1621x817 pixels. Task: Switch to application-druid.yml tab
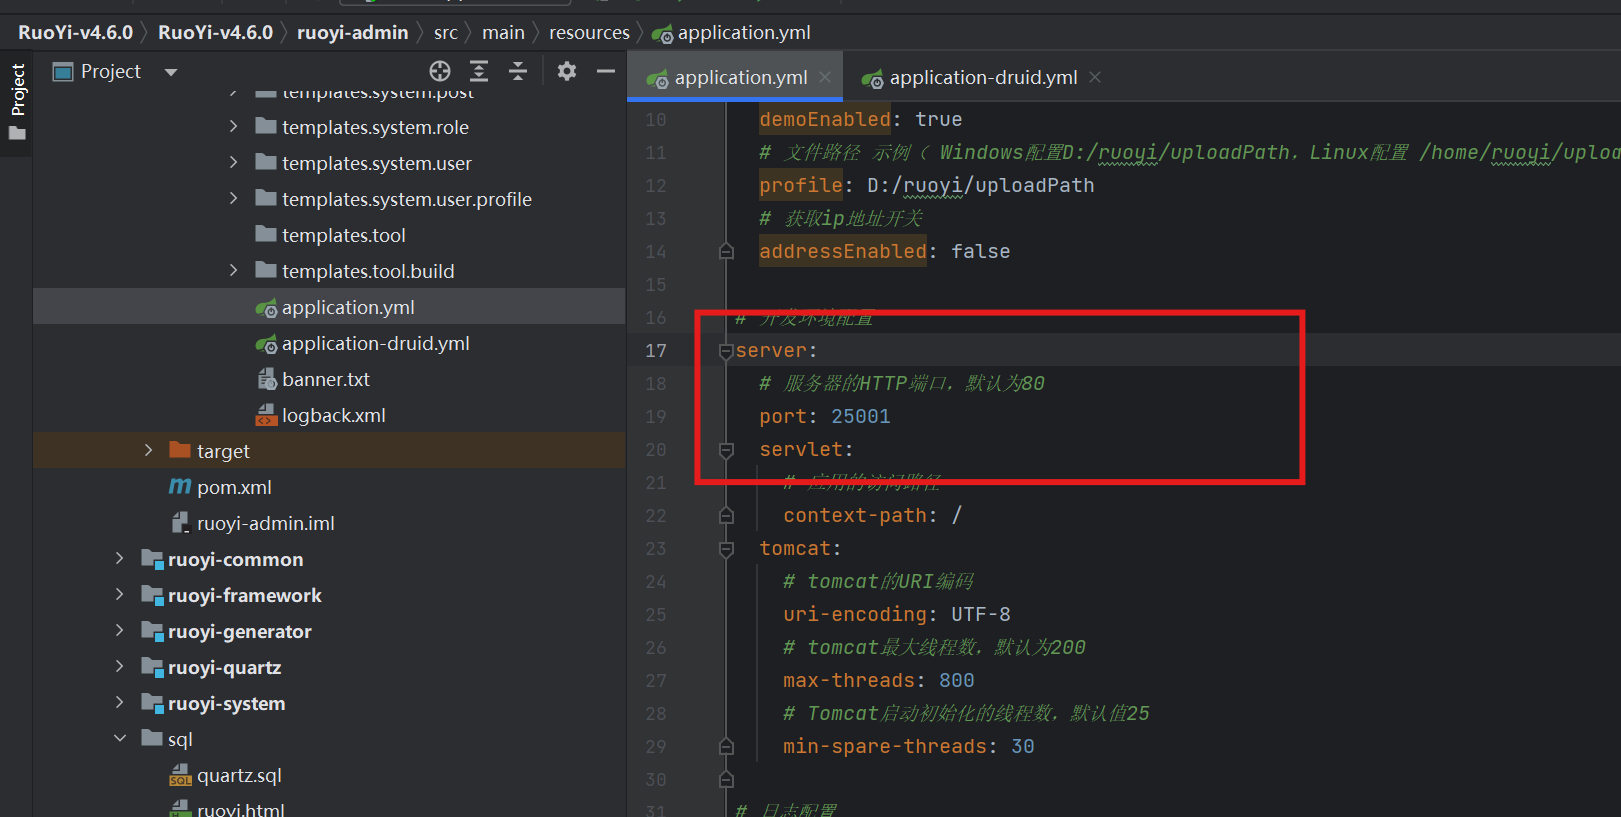(x=982, y=78)
